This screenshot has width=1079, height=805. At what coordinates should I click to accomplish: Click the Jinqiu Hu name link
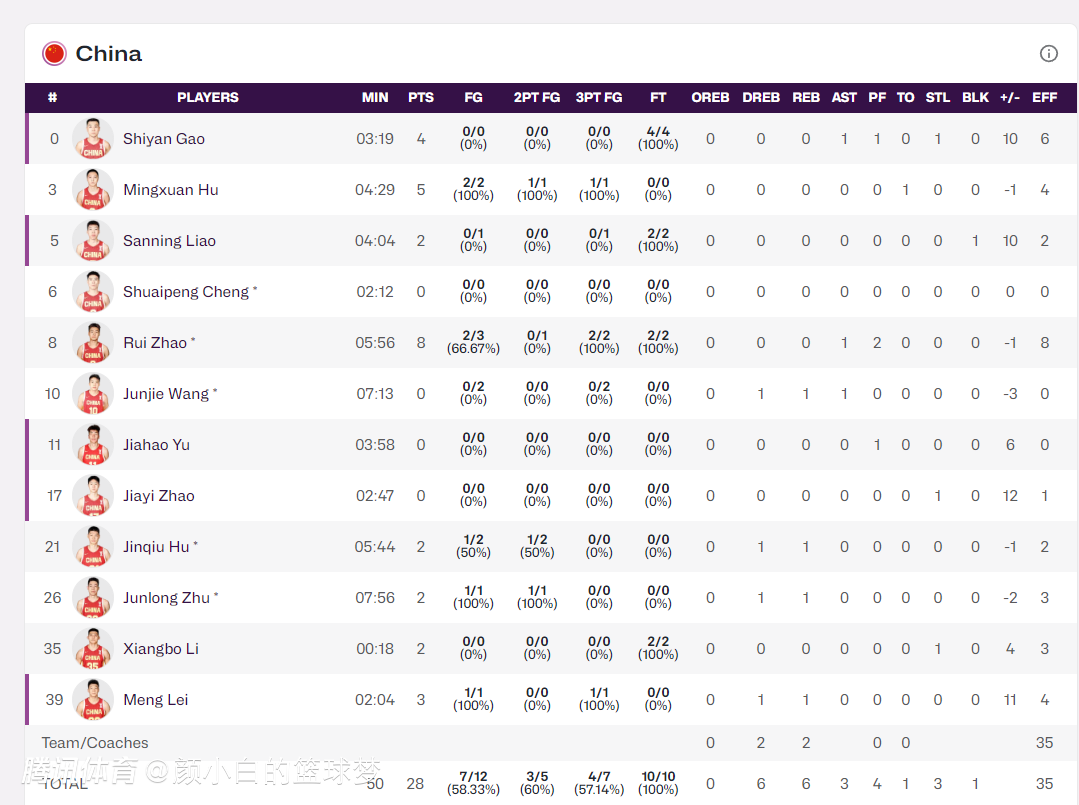(156, 547)
